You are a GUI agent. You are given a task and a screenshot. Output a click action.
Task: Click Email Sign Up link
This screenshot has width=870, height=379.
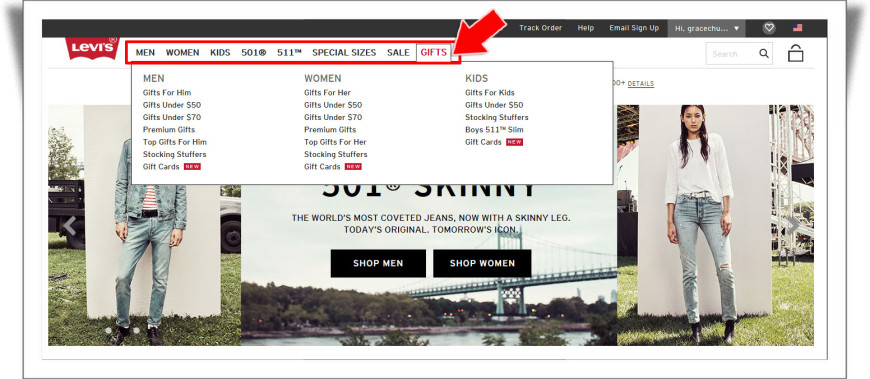pos(634,28)
